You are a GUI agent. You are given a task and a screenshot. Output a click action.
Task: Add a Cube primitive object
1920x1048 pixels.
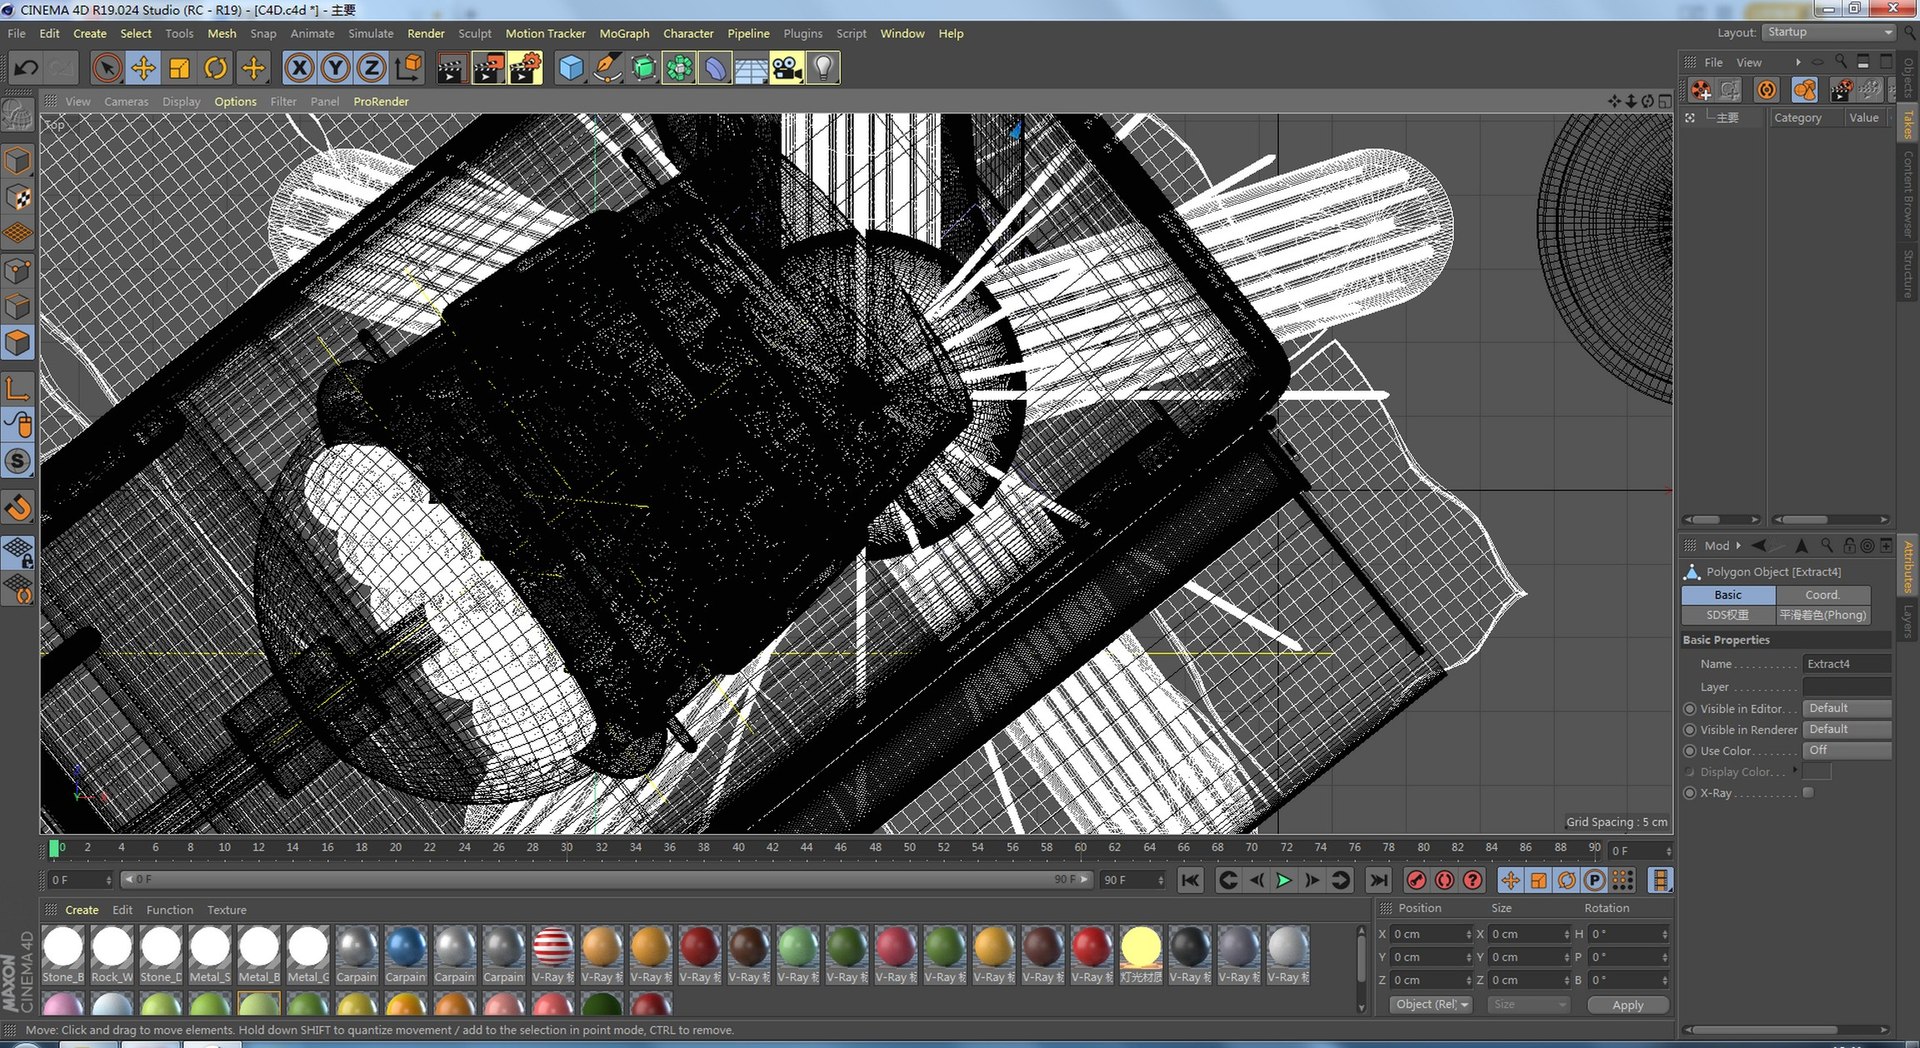[x=571, y=68]
